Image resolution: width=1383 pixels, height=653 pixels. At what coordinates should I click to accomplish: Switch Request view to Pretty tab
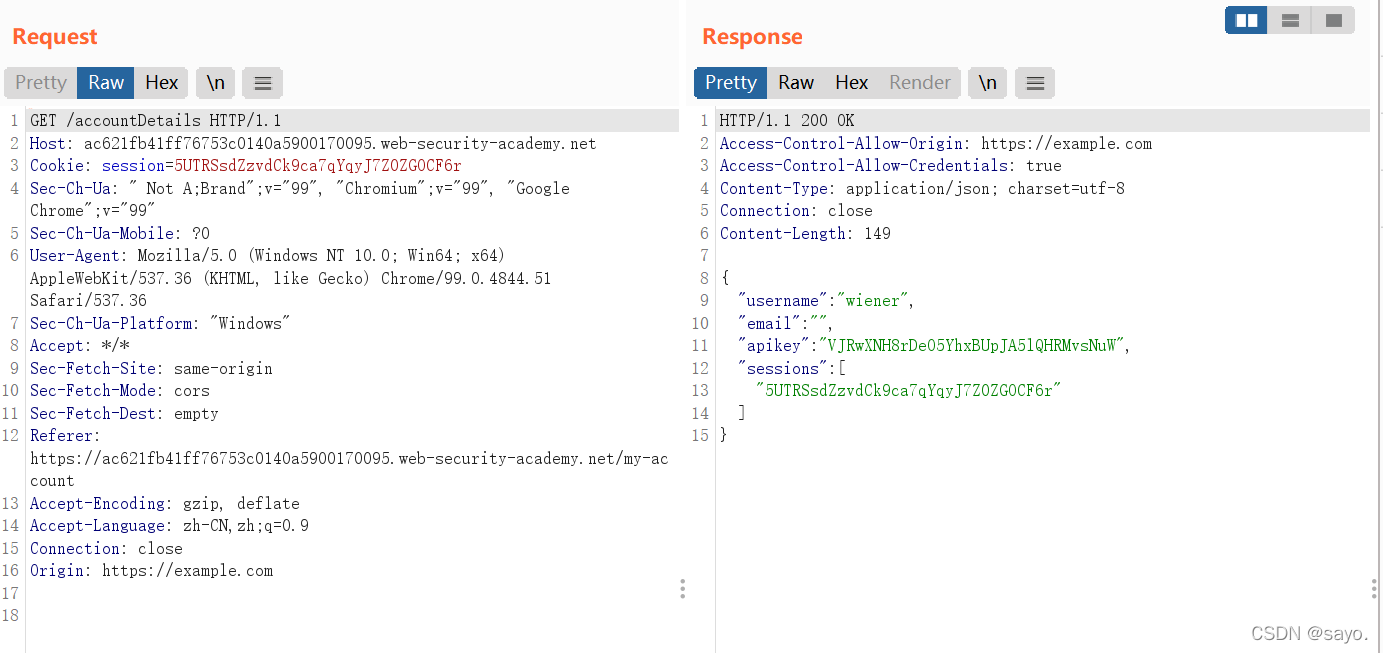(41, 83)
